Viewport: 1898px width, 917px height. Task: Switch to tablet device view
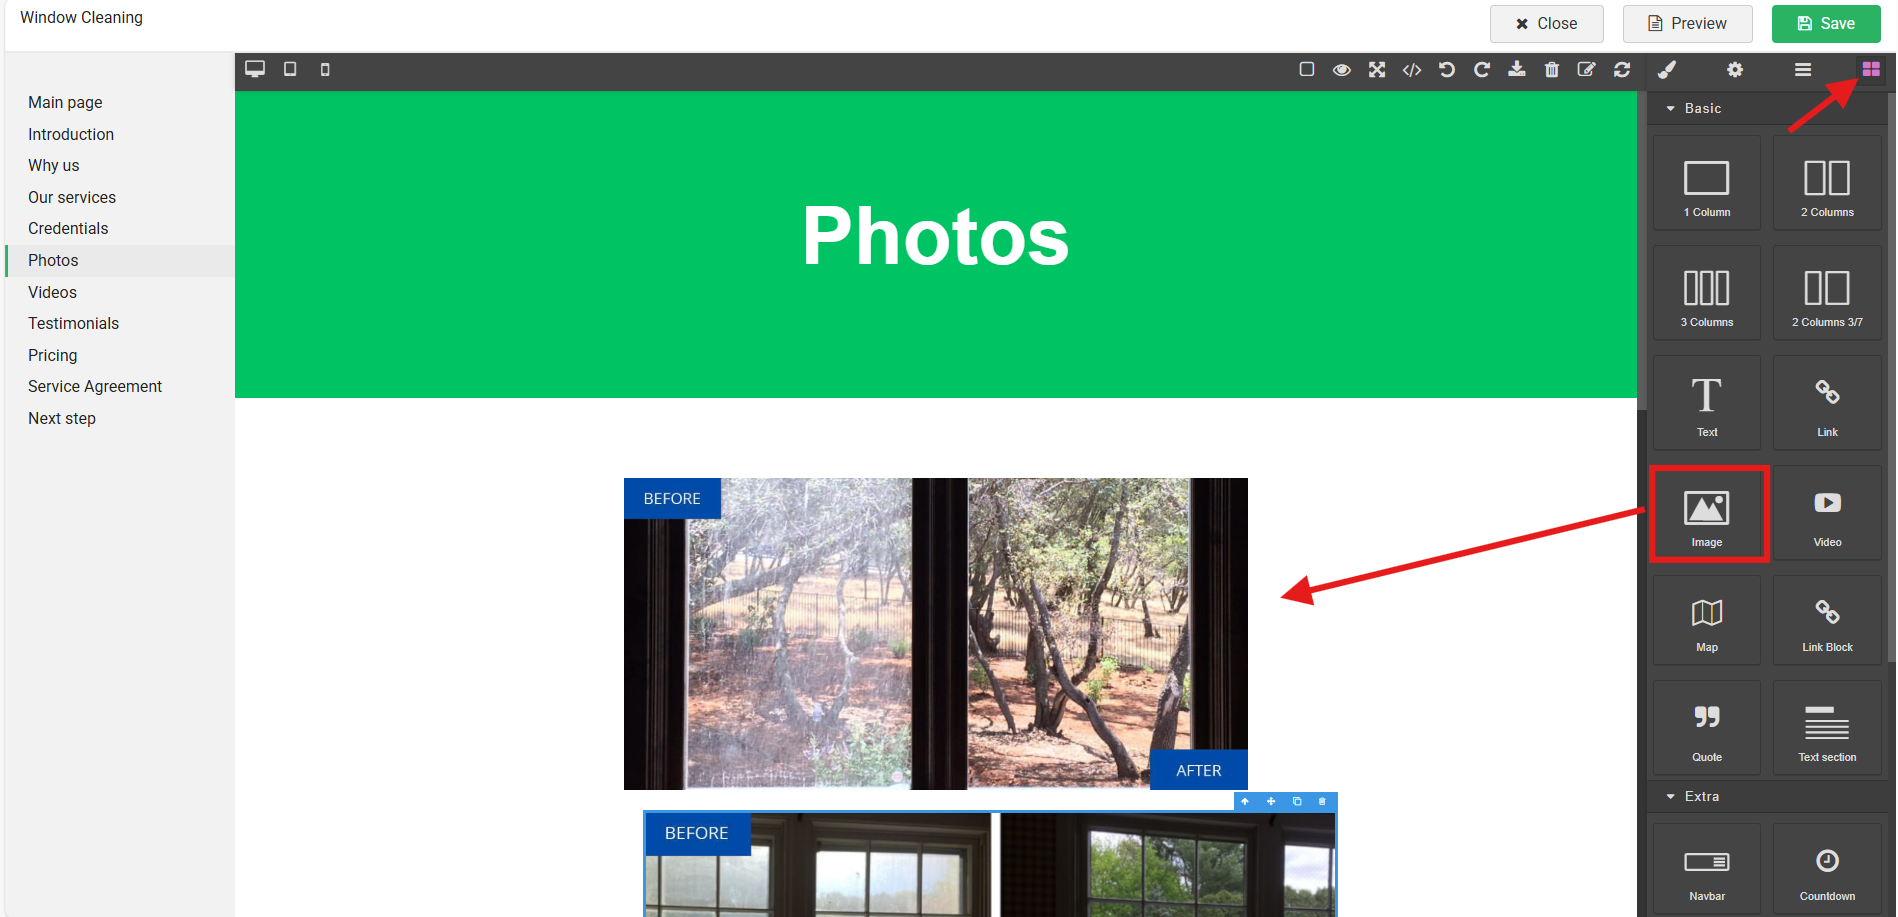[x=290, y=69]
